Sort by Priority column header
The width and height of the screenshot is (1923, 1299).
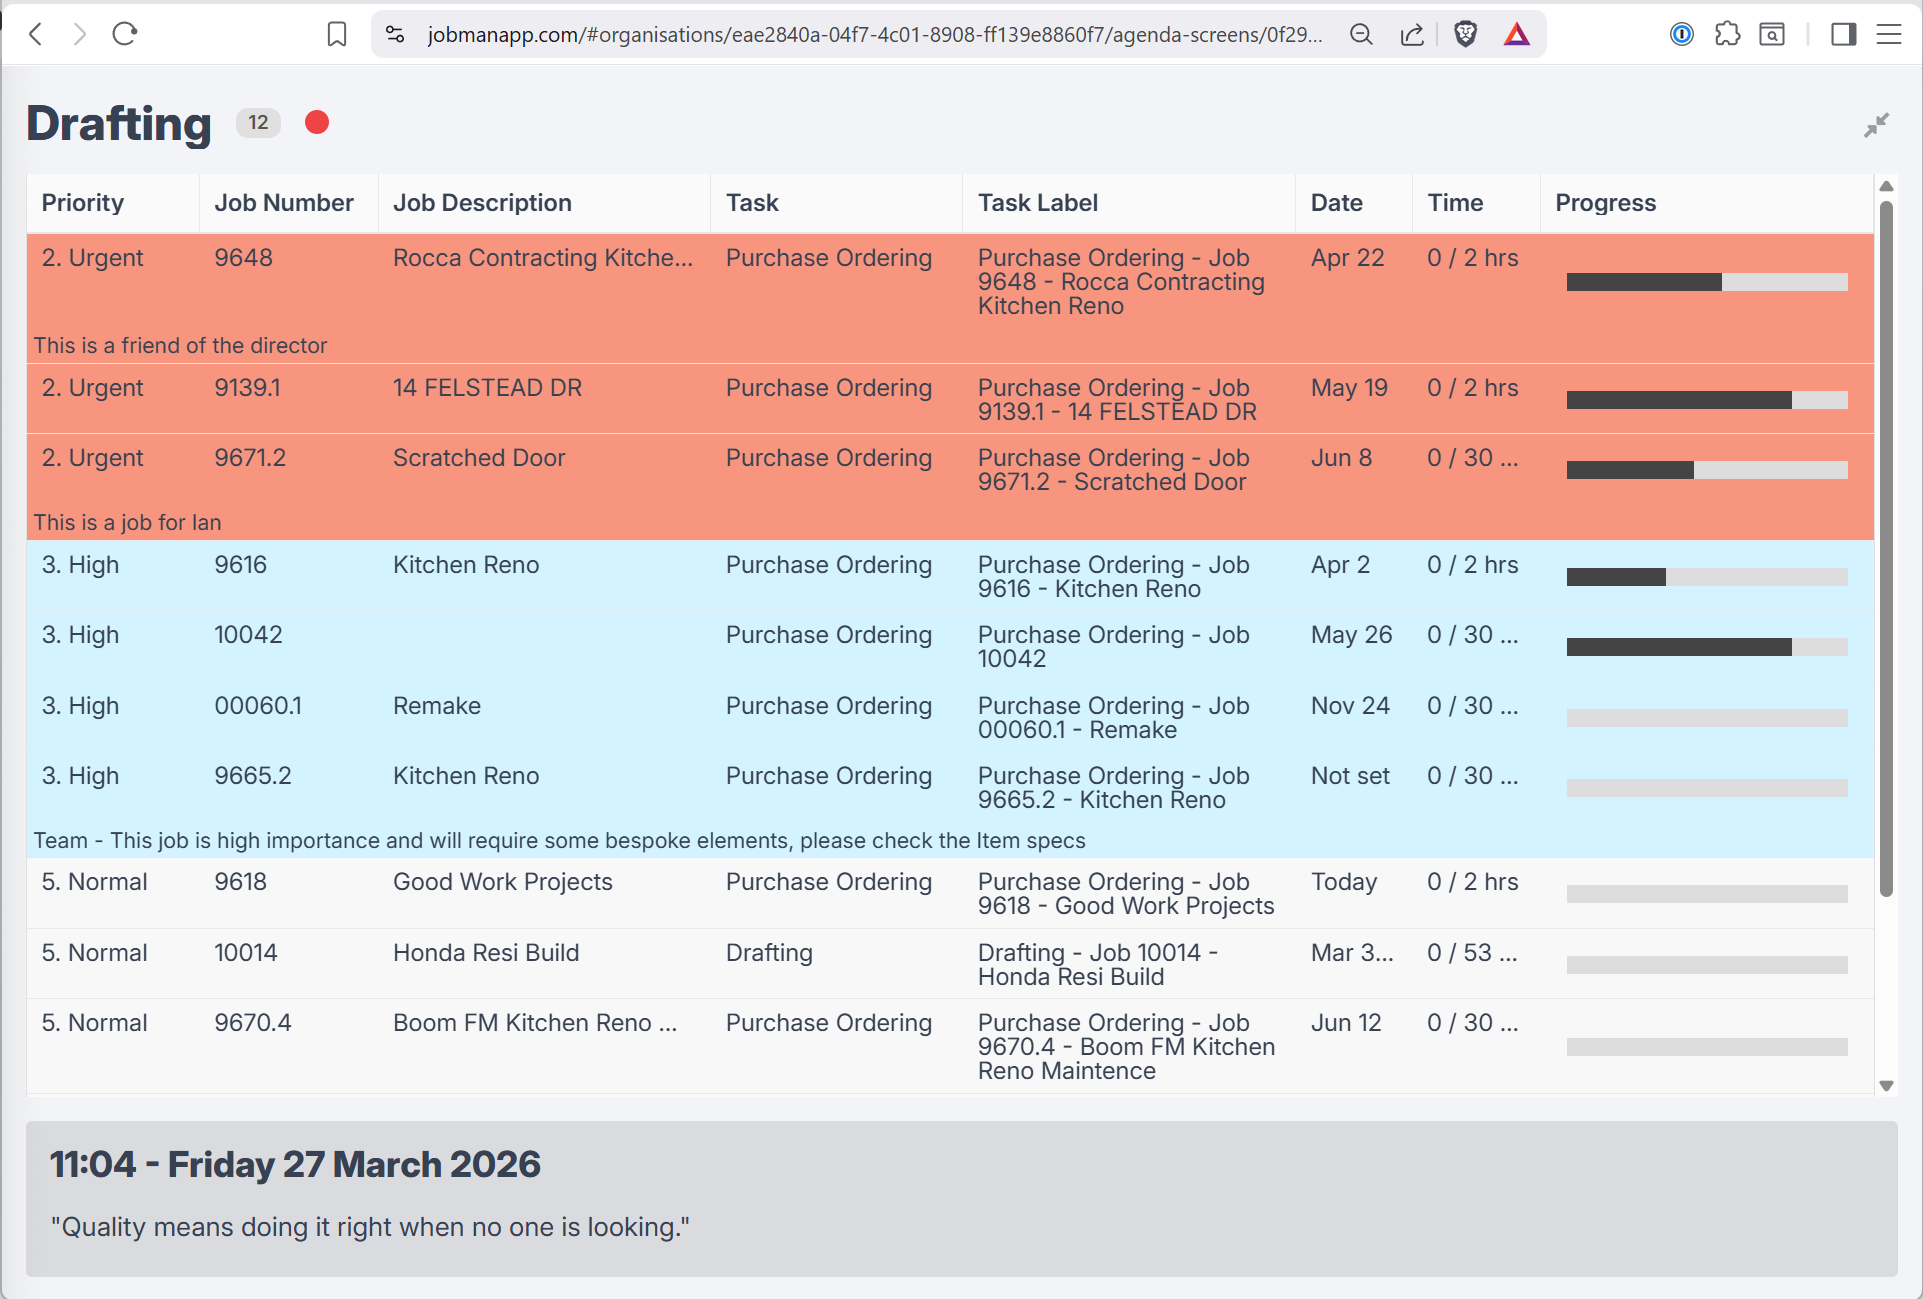83,203
